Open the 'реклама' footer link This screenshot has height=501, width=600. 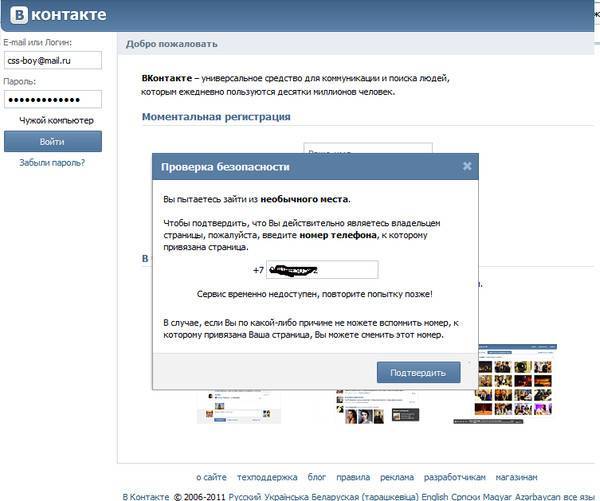pyautogui.click(x=397, y=477)
